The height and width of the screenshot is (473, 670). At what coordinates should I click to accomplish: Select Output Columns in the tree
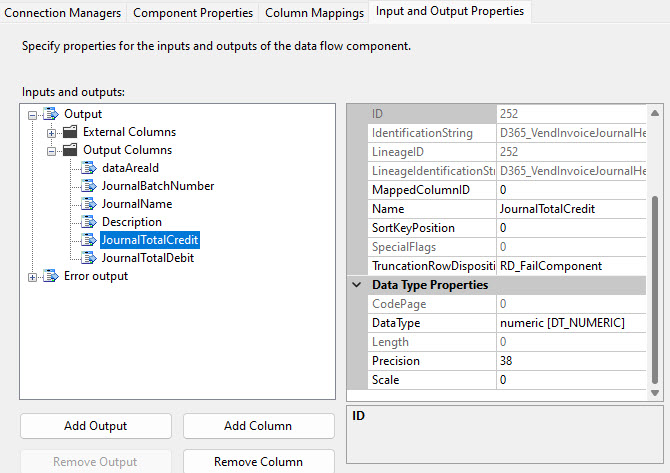pos(127,150)
